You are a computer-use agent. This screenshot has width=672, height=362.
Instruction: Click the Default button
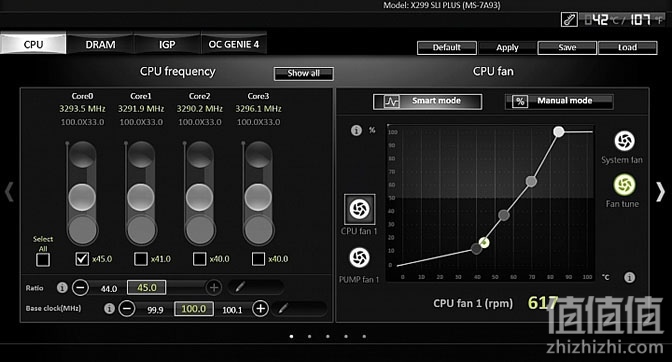click(447, 48)
